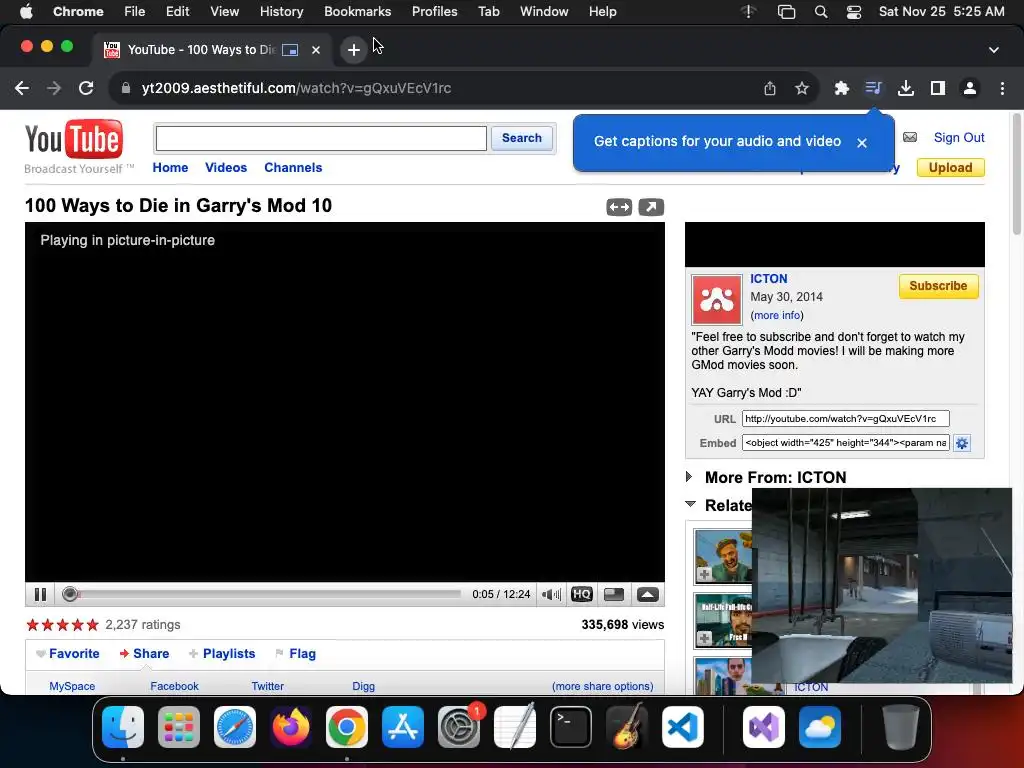The image size is (1024, 768).
Task: Expand the description with more info
Action: click(777, 315)
